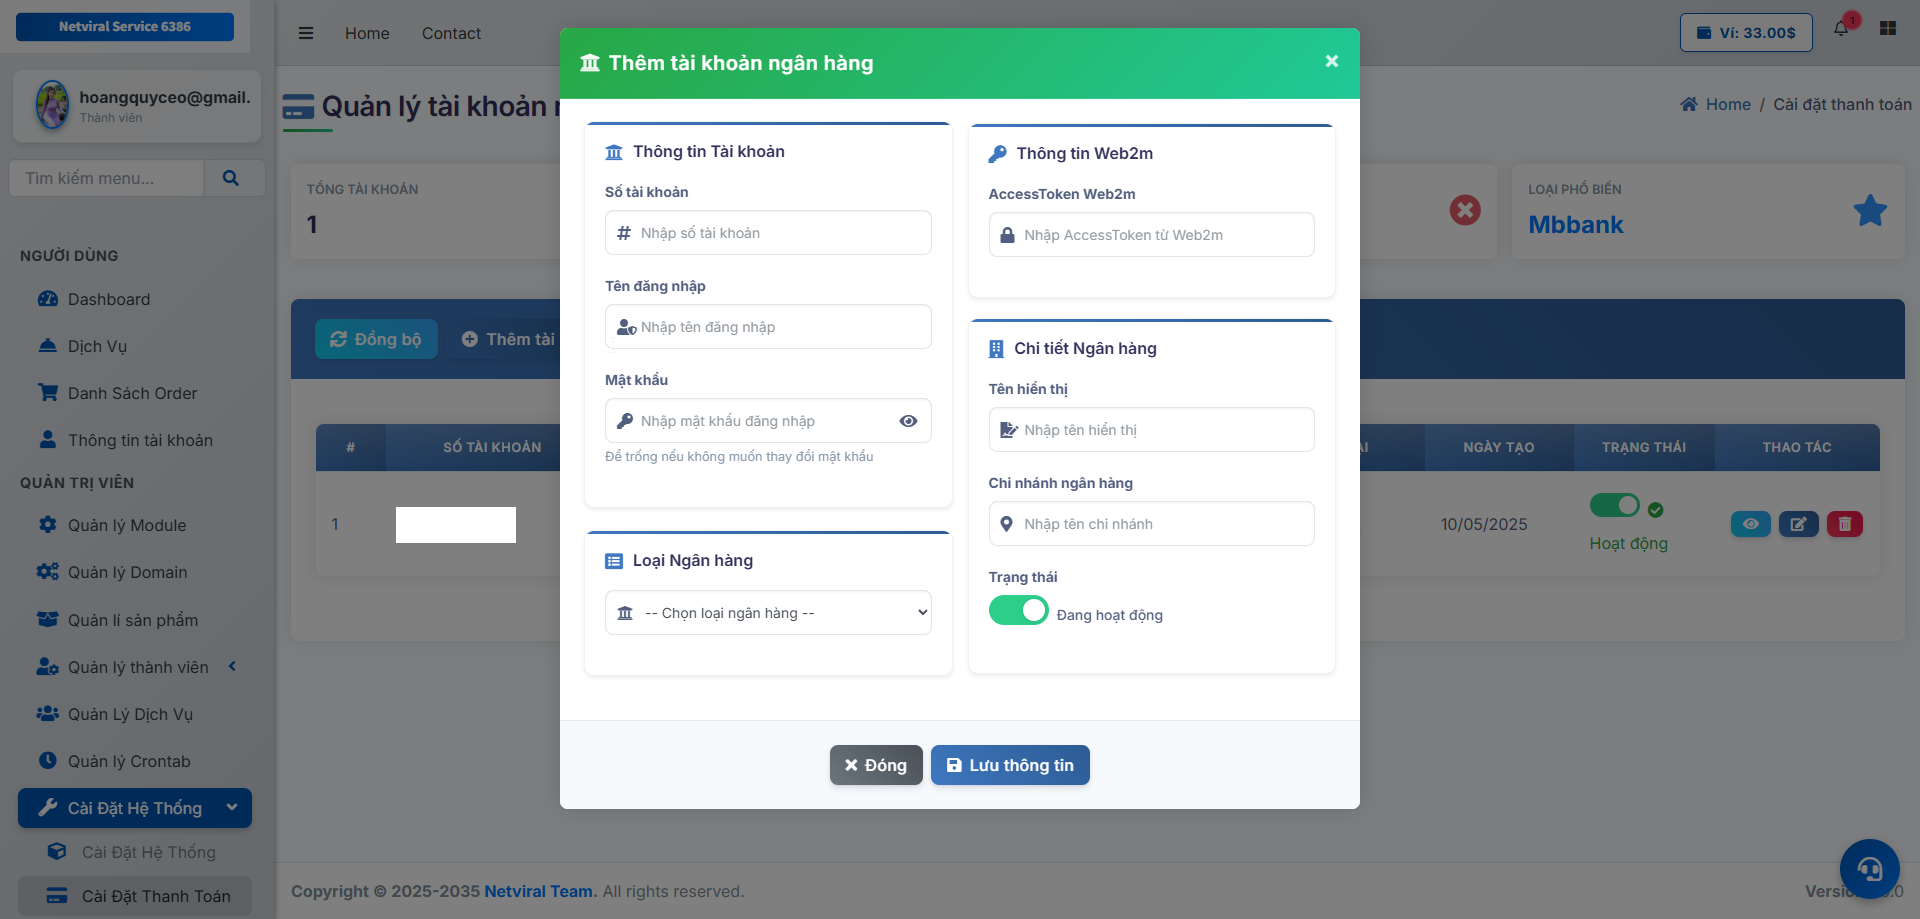Screen dimensions: 1920x919
Task: Click the 'Lưu thông tin' save button
Action: point(1010,765)
